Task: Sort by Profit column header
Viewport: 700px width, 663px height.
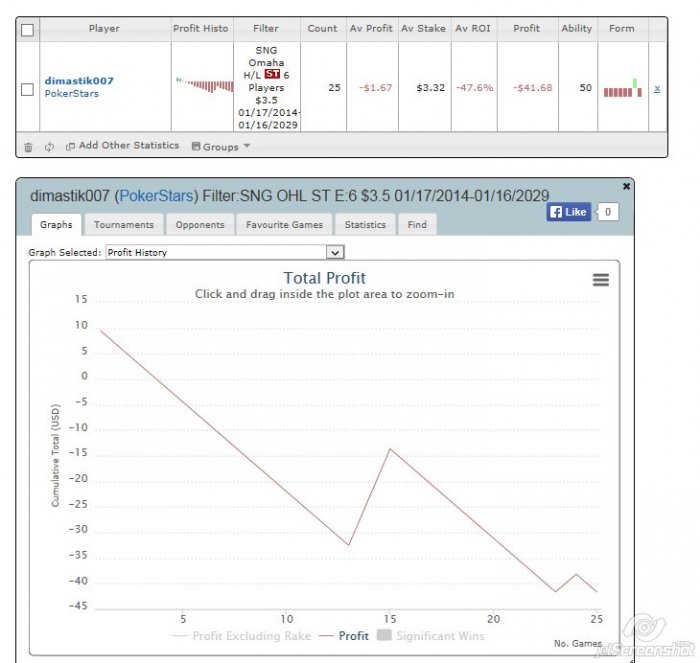Action: pos(527,29)
